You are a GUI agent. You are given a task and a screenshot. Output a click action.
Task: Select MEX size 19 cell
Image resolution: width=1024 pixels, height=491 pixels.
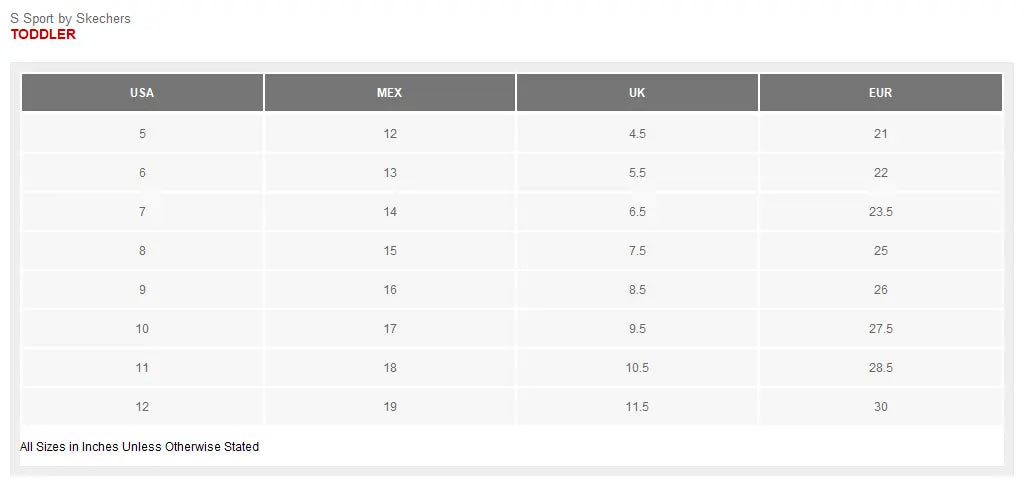point(390,407)
